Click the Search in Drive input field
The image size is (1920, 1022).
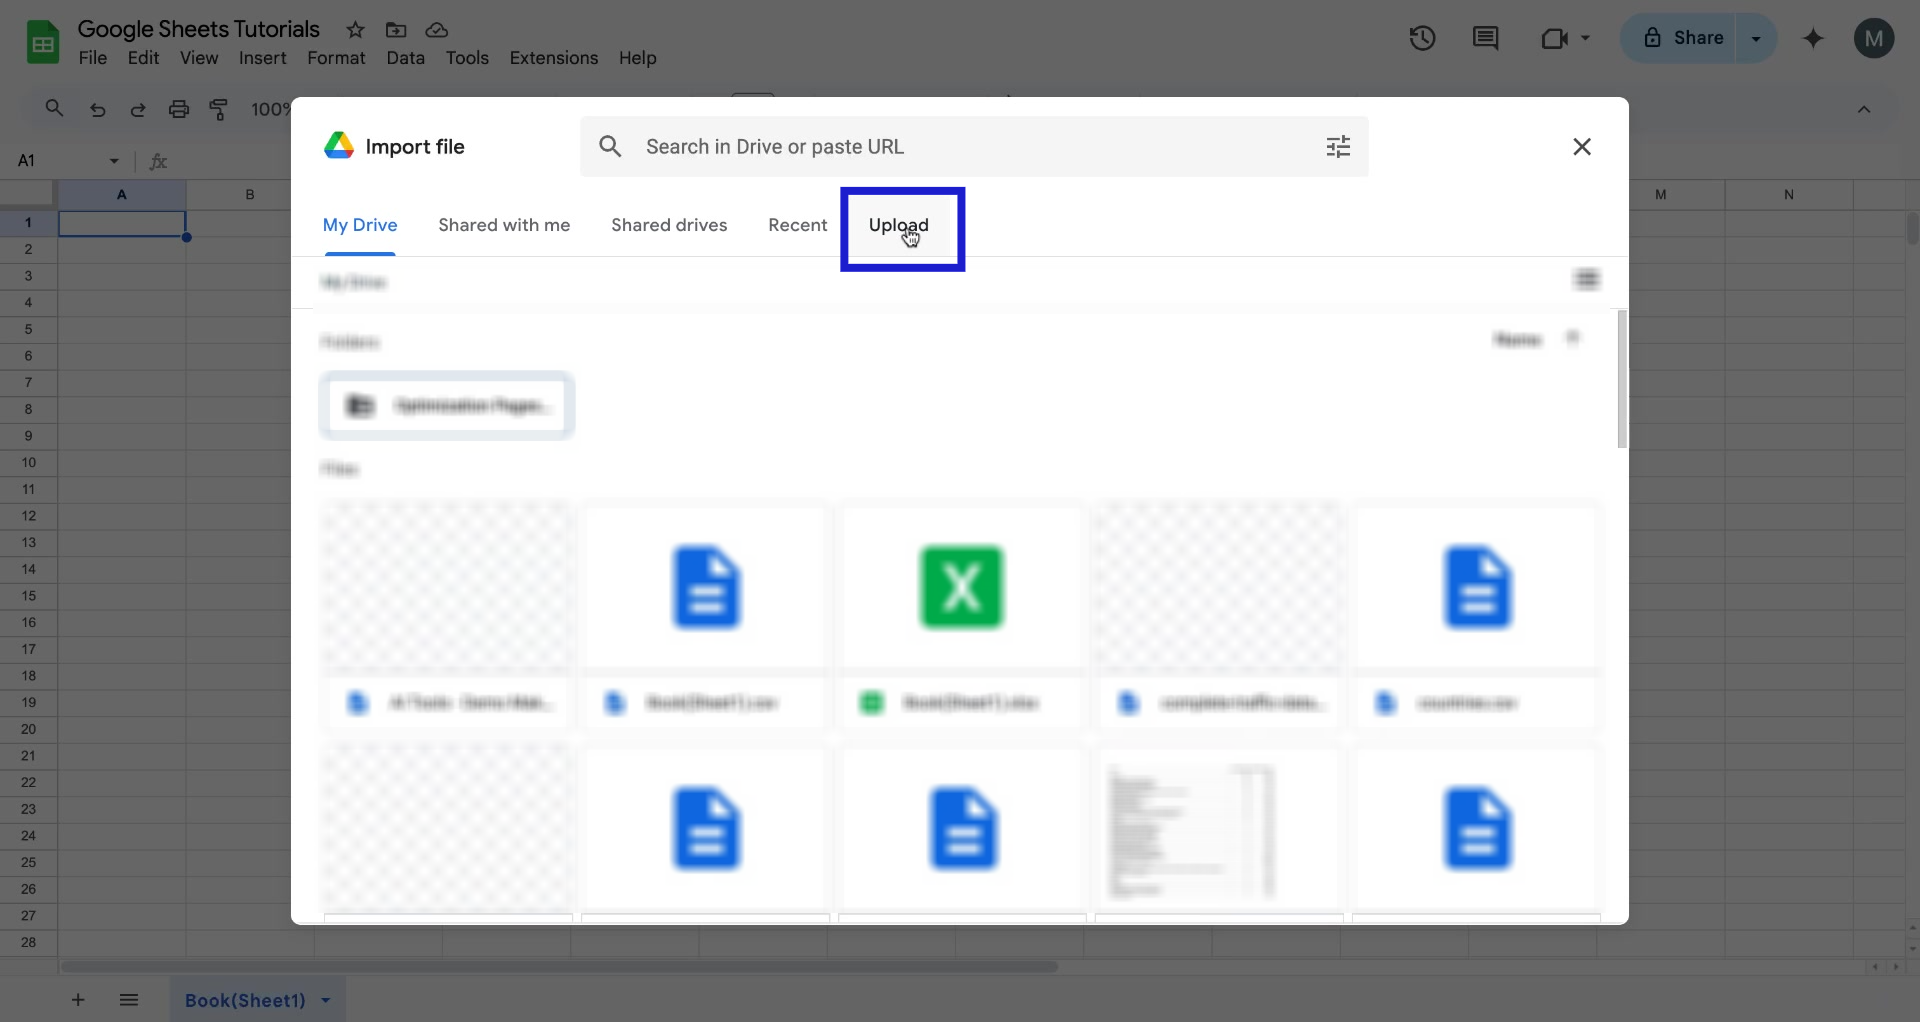point(900,146)
